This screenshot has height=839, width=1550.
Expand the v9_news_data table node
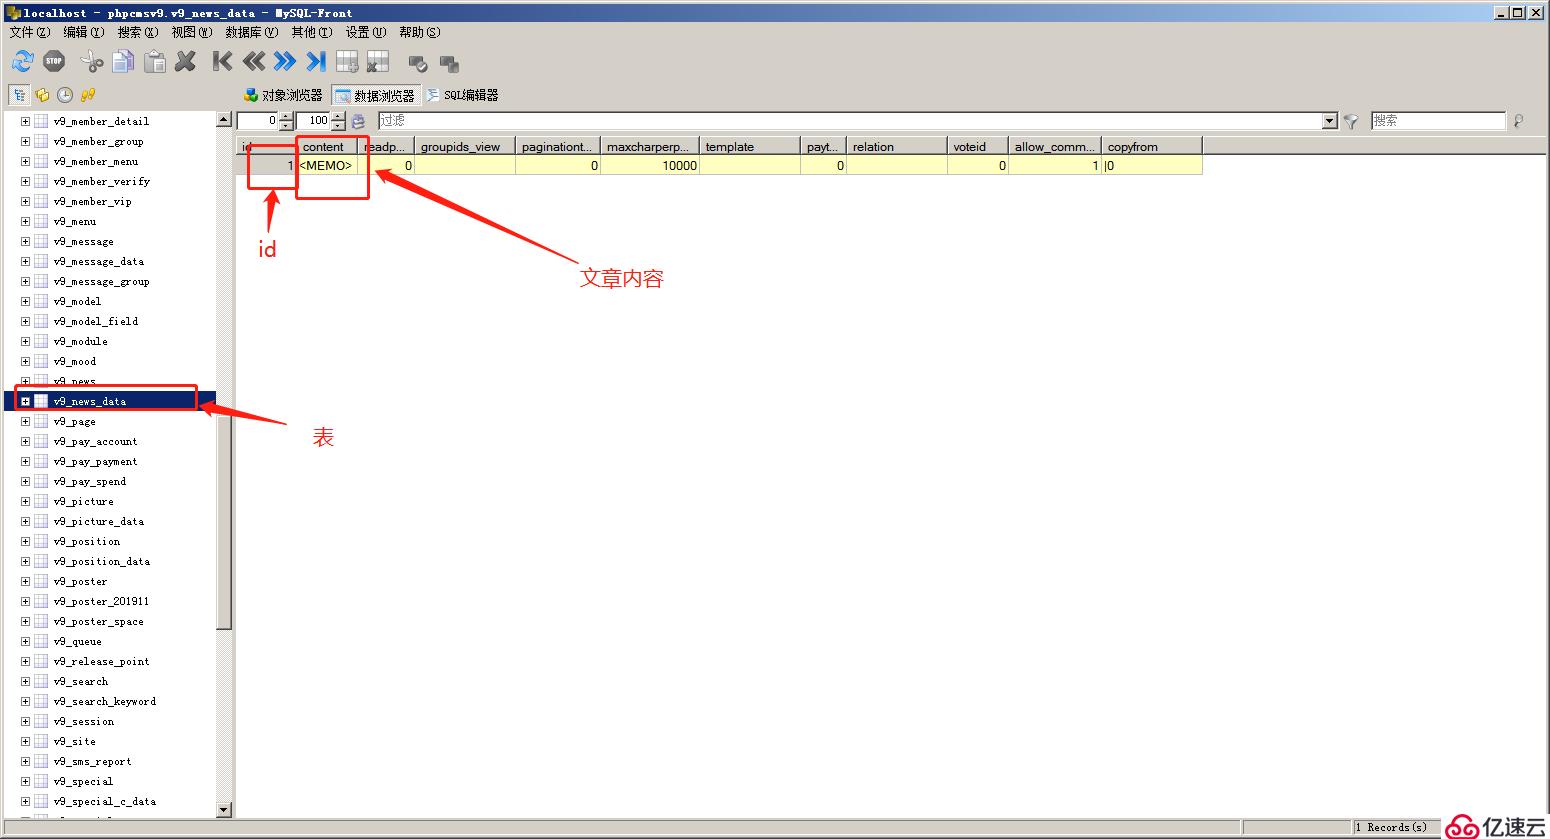(x=25, y=401)
